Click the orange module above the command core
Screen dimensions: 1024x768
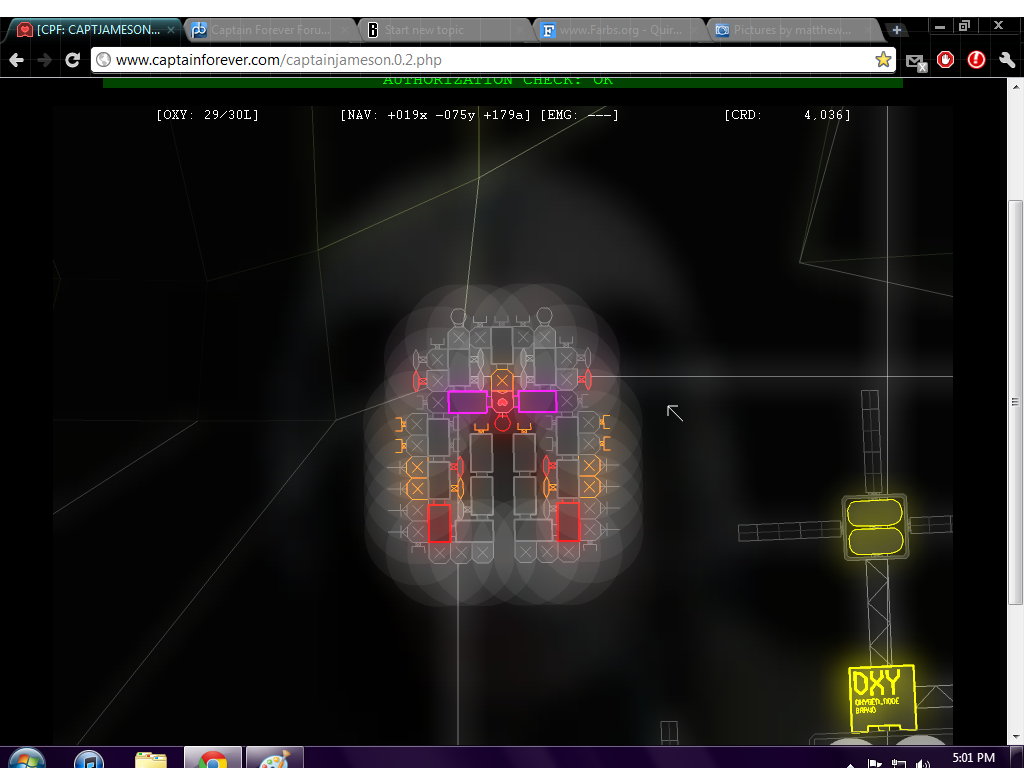pos(502,380)
